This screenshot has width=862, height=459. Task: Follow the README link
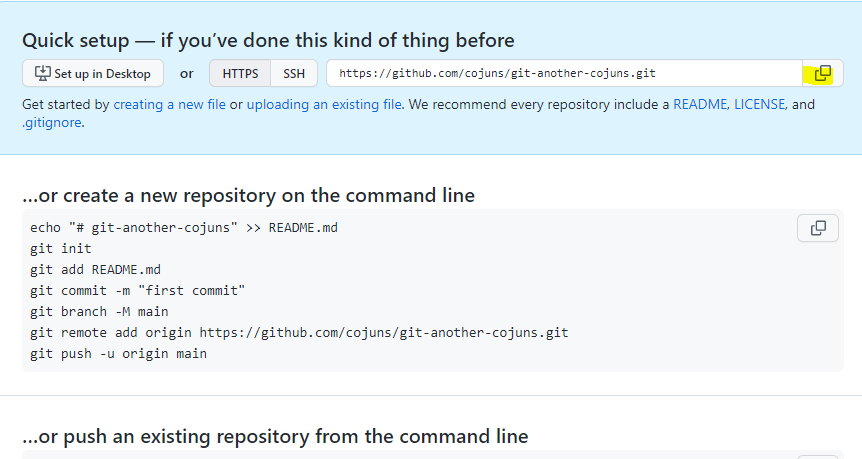click(x=700, y=104)
